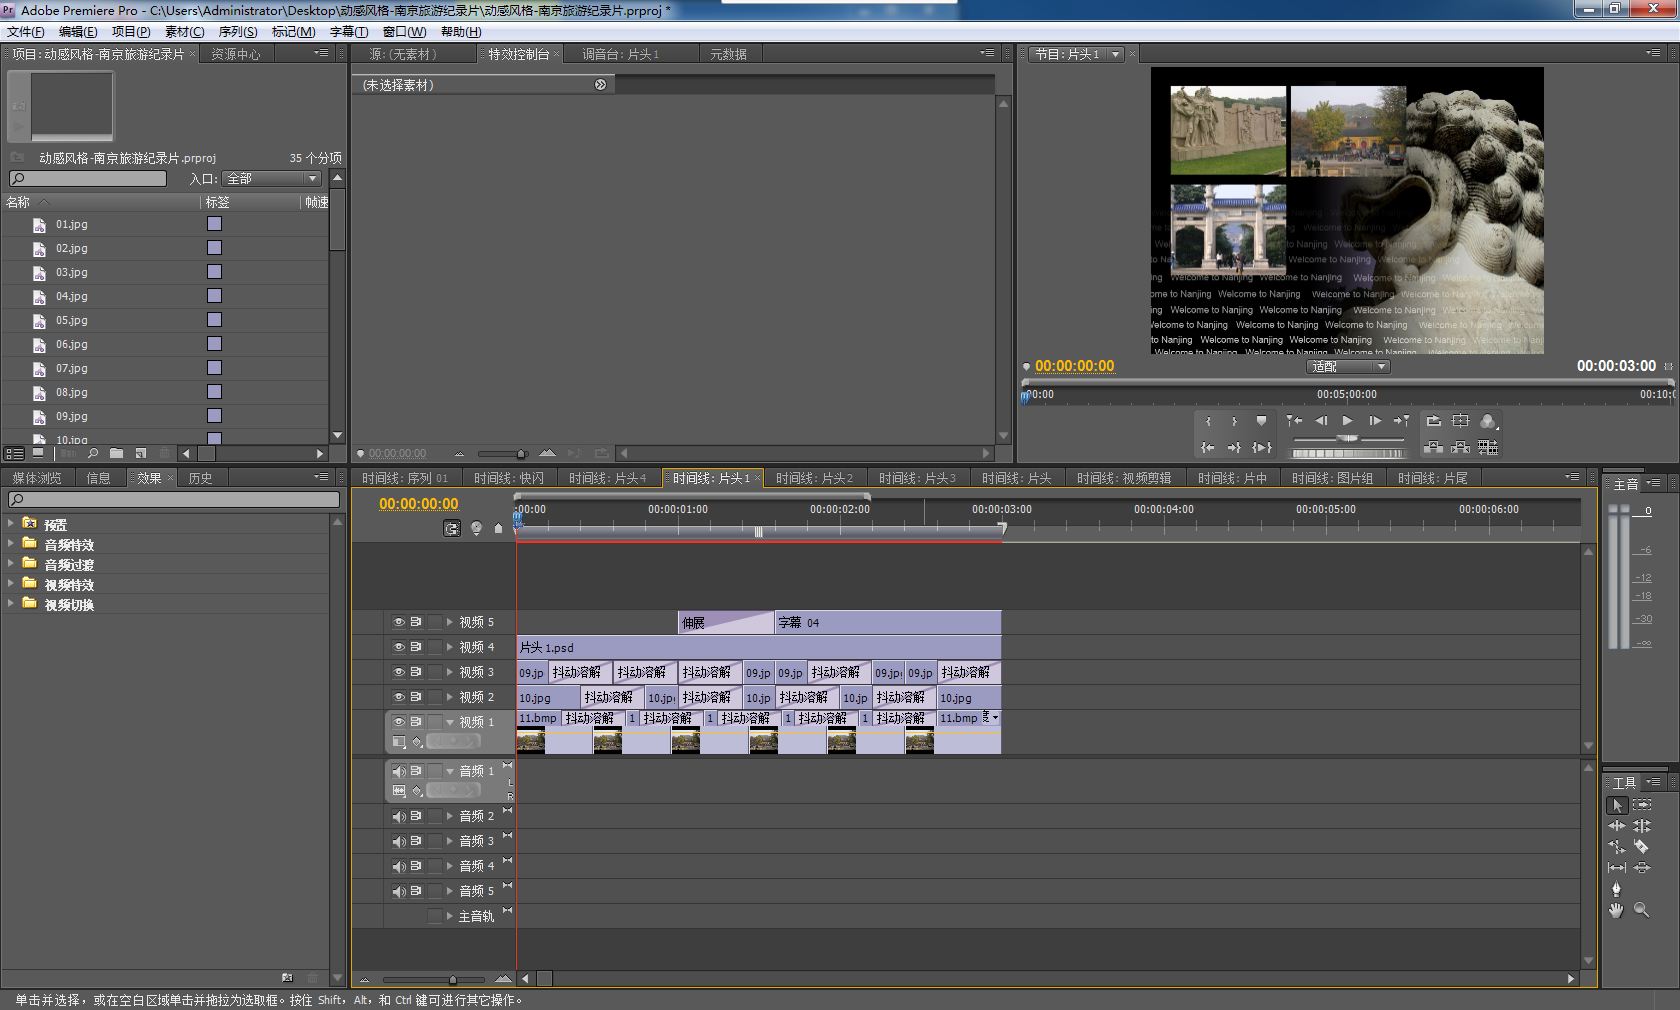Open the 适配 zoom level dropdown

(1347, 367)
